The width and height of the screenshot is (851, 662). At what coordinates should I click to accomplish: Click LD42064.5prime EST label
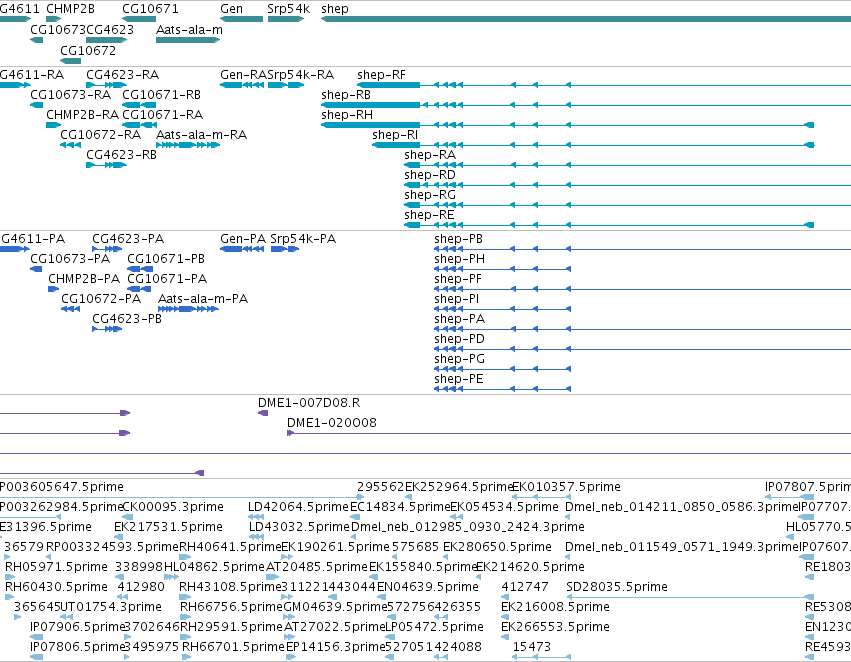299,507
